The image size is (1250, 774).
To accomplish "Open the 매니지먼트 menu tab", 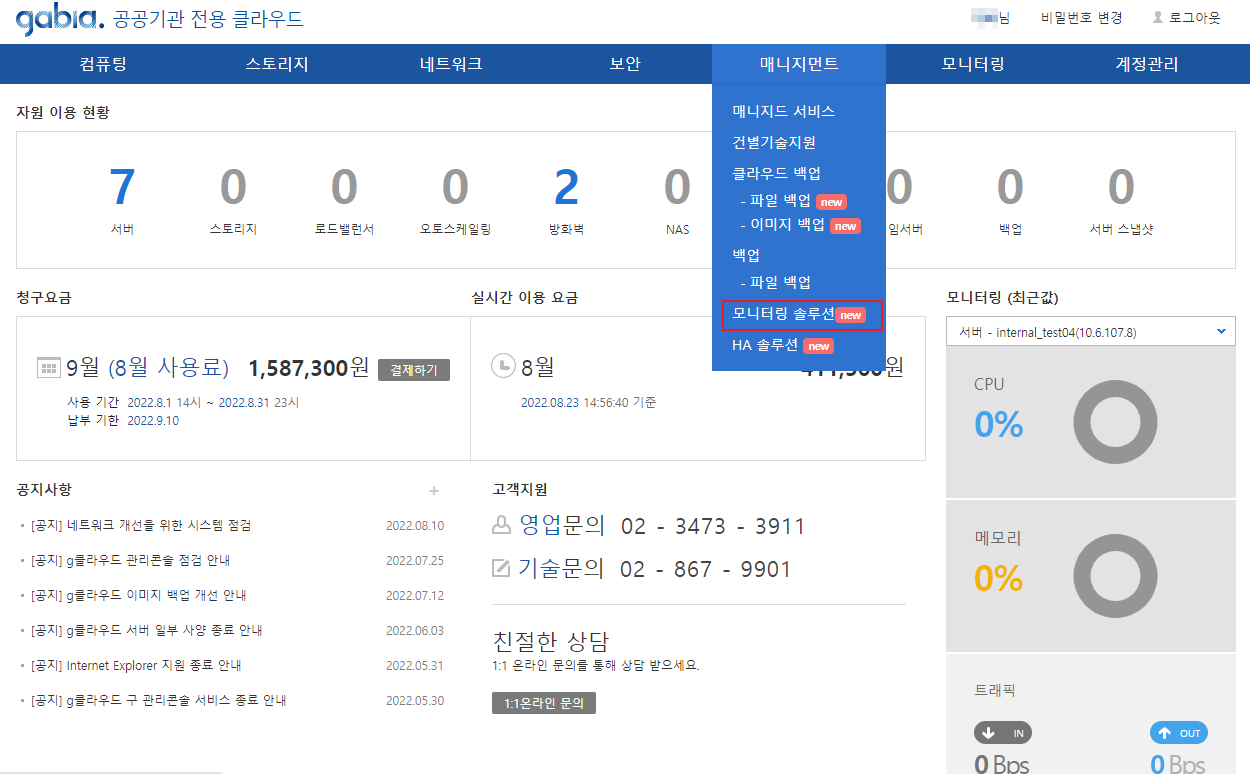I will (x=799, y=64).
